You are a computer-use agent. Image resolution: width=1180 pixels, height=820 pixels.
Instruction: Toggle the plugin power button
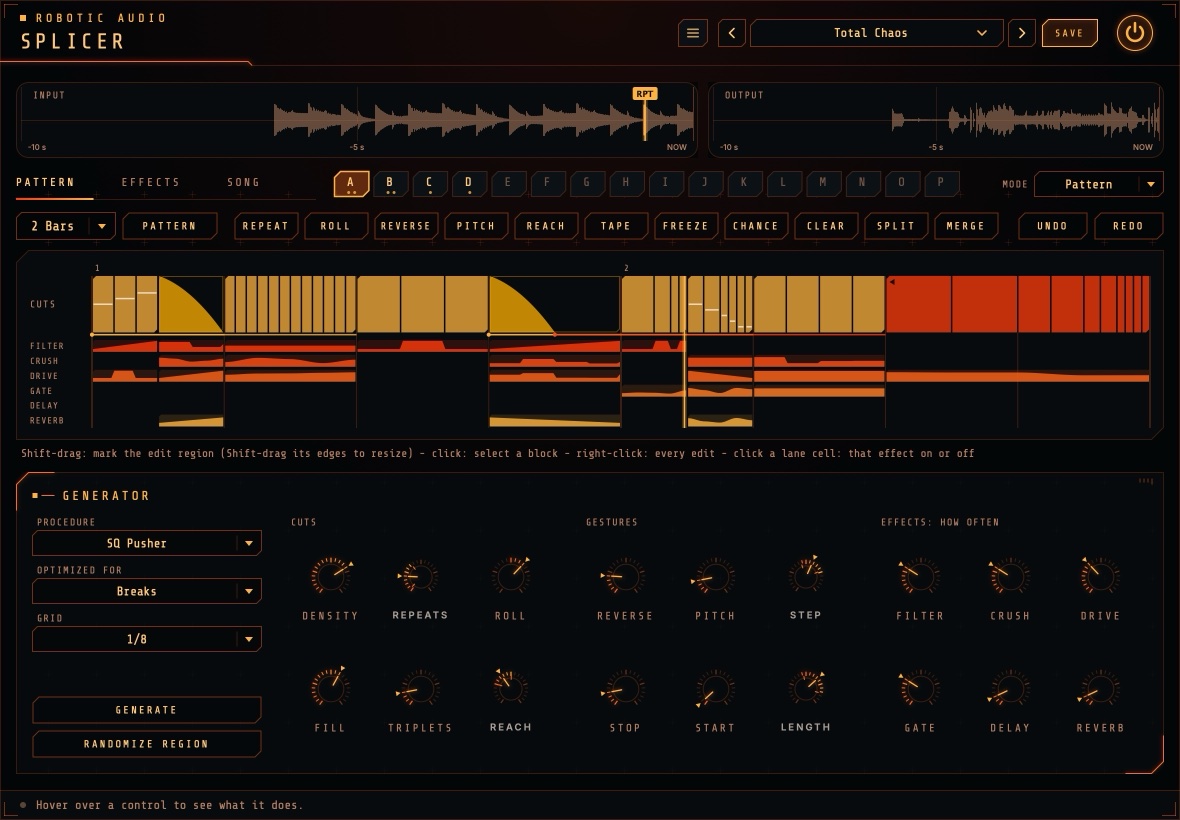tap(1134, 33)
